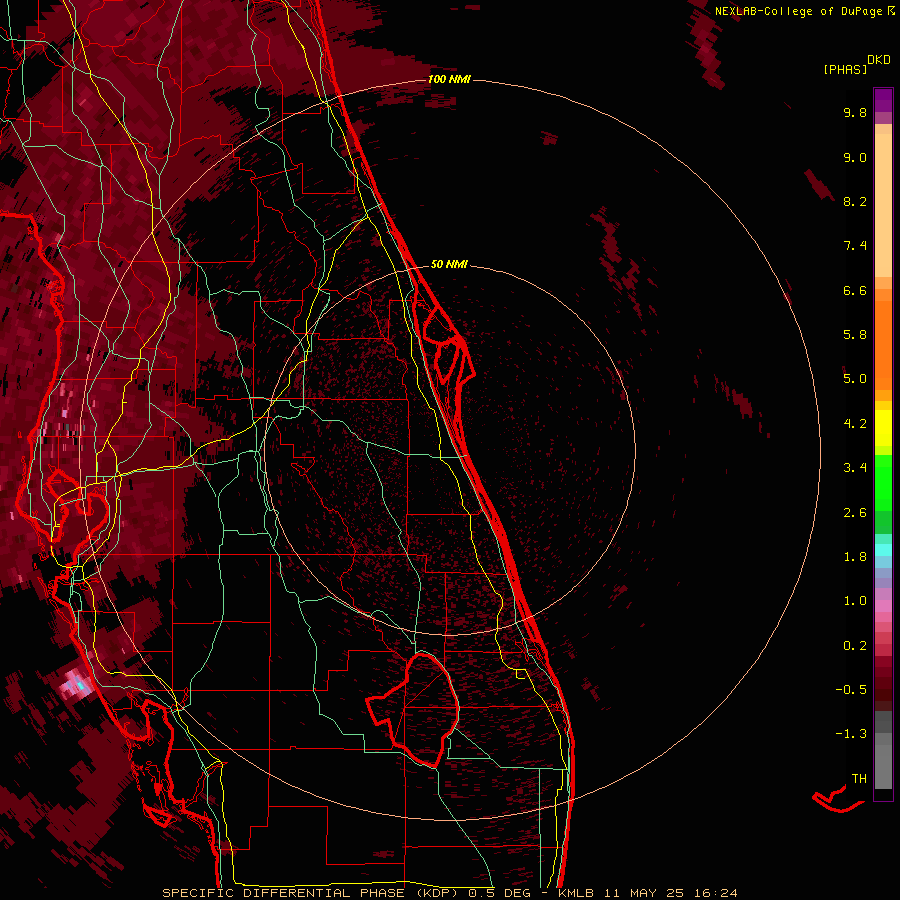Click the 1.8 scale value
The image size is (900, 900).
coord(855,557)
